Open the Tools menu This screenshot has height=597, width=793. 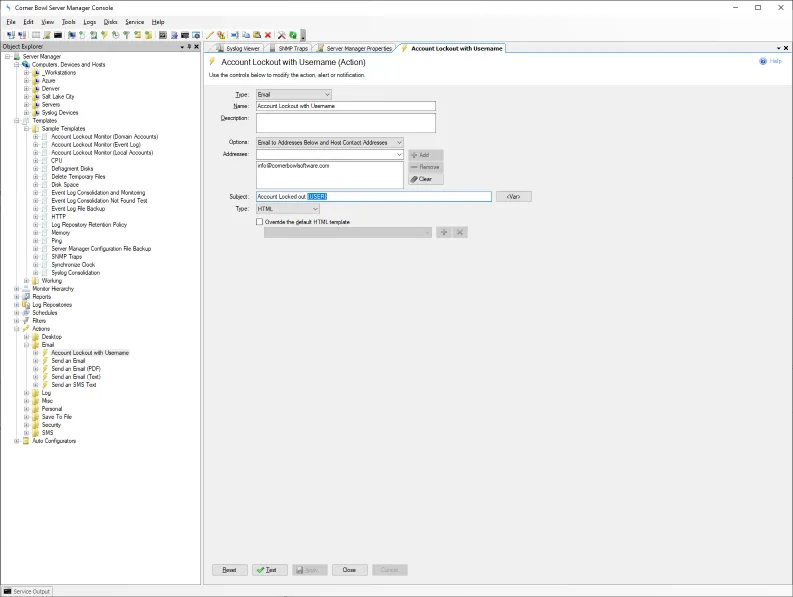68,22
